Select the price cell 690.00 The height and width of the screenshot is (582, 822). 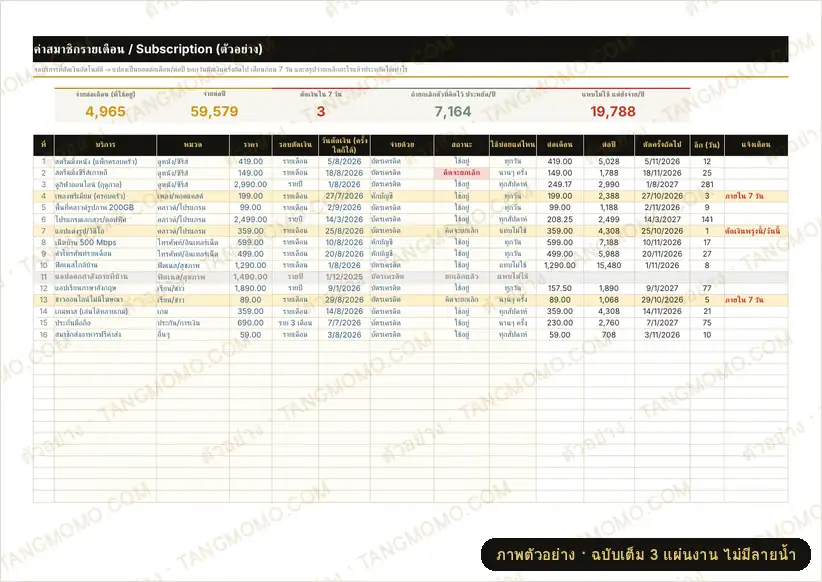250,323
